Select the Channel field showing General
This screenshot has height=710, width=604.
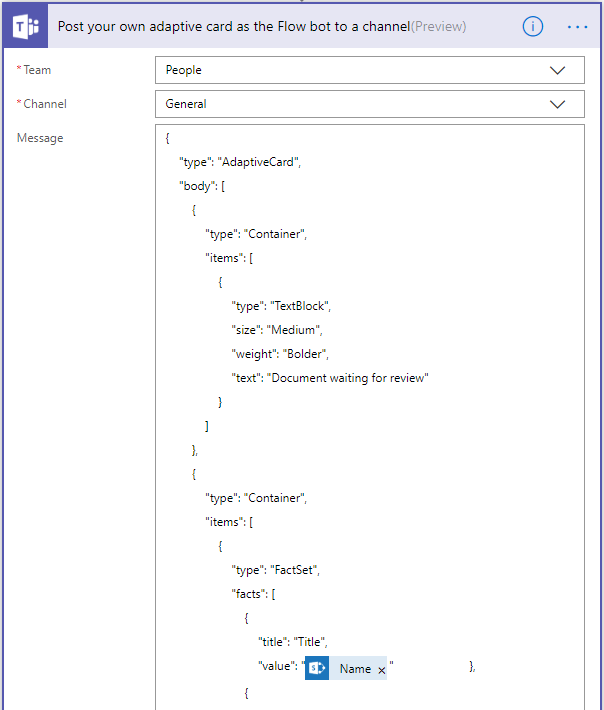tap(350, 104)
